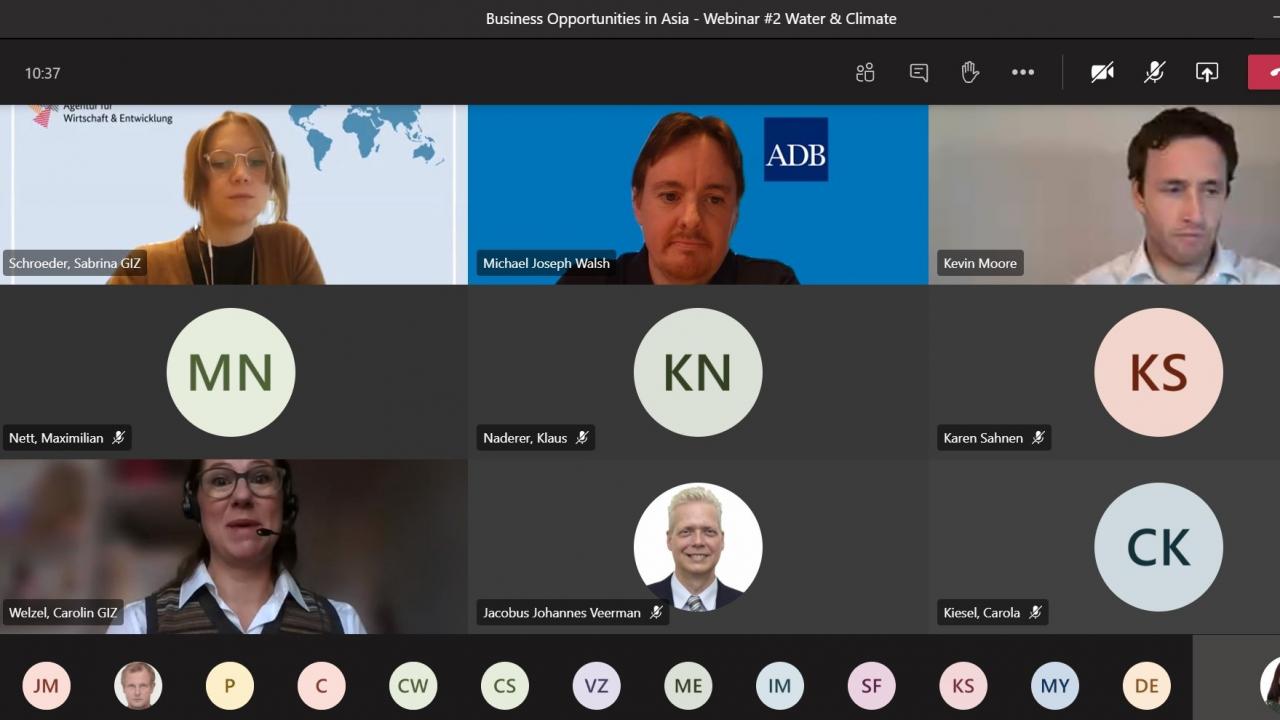Click the Michael Joseph Walsh name label
The height and width of the screenshot is (720, 1280).
[546, 264]
